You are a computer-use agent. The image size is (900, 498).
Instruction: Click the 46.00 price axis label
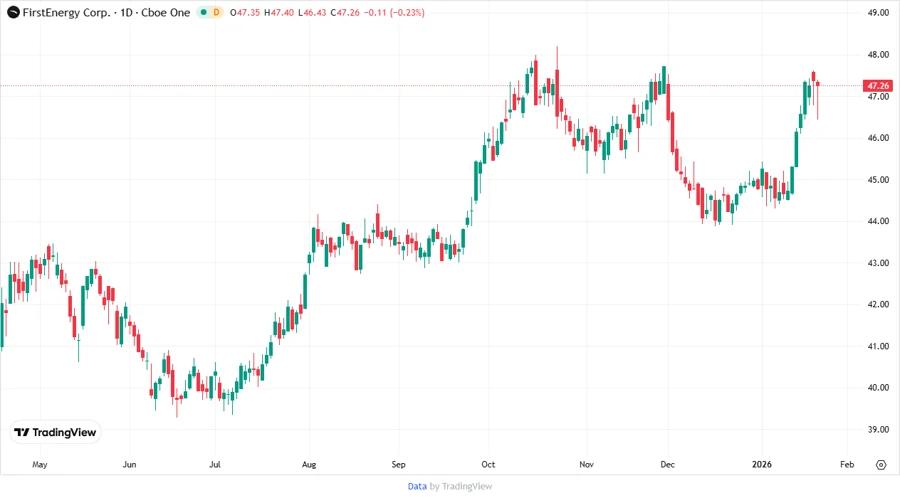[x=878, y=138]
